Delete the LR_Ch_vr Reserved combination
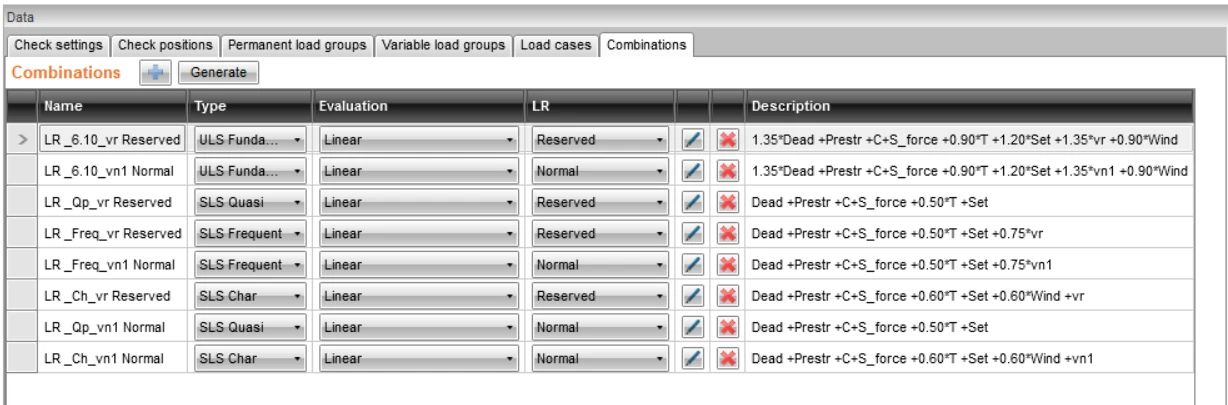Image resolution: width=1228 pixels, height=405 pixels. coord(726,296)
